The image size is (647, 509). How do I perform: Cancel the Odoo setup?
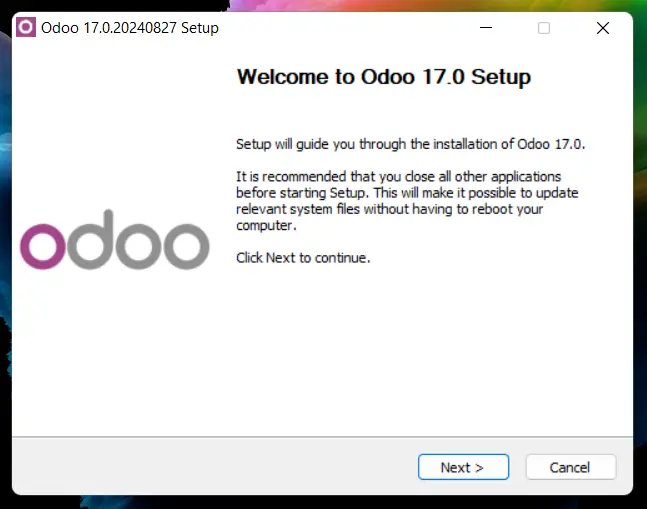[x=570, y=467]
